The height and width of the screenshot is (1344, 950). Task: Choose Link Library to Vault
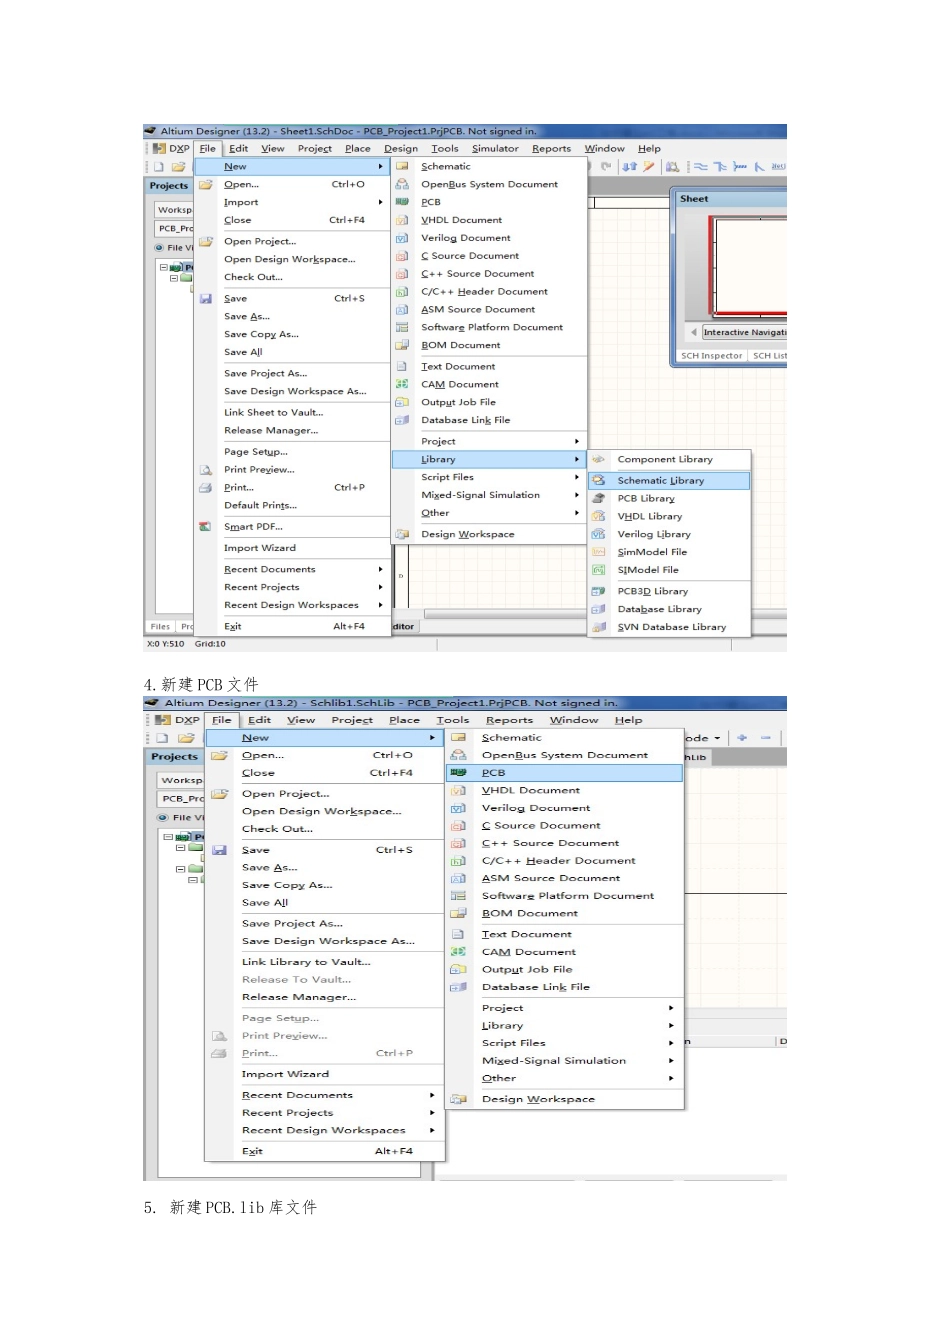[x=306, y=962]
